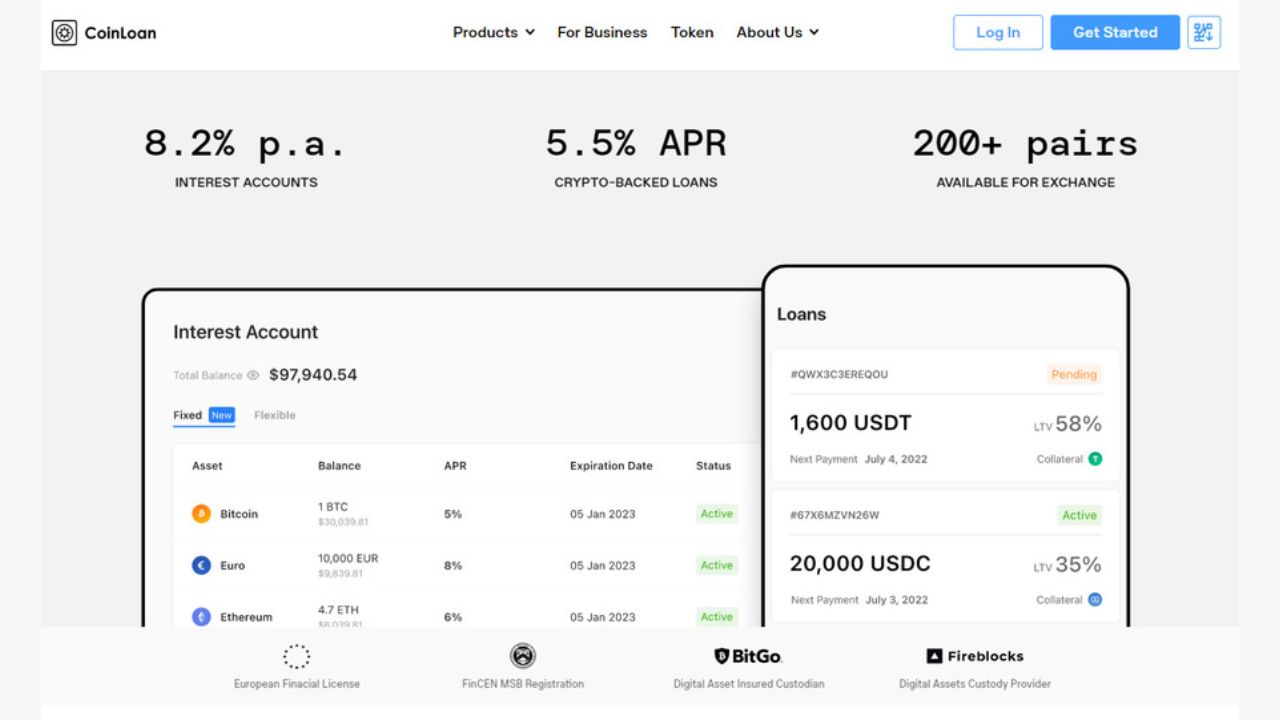The height and width of the screenshot is (720, 1280).
Task: Click the 1 BTC balance cell
Action: click(x=343, y=514)
